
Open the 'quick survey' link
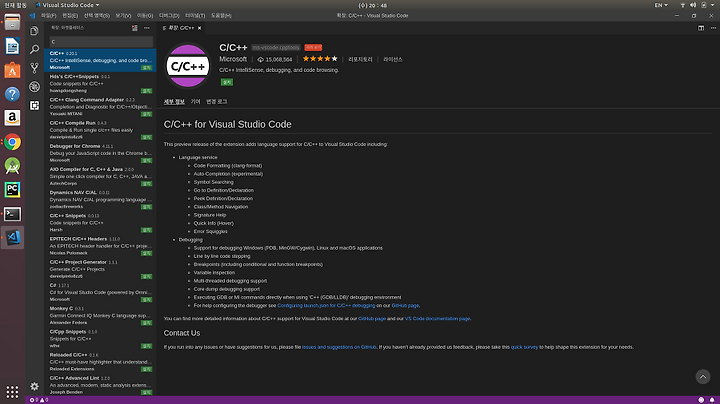click(524, 347)
